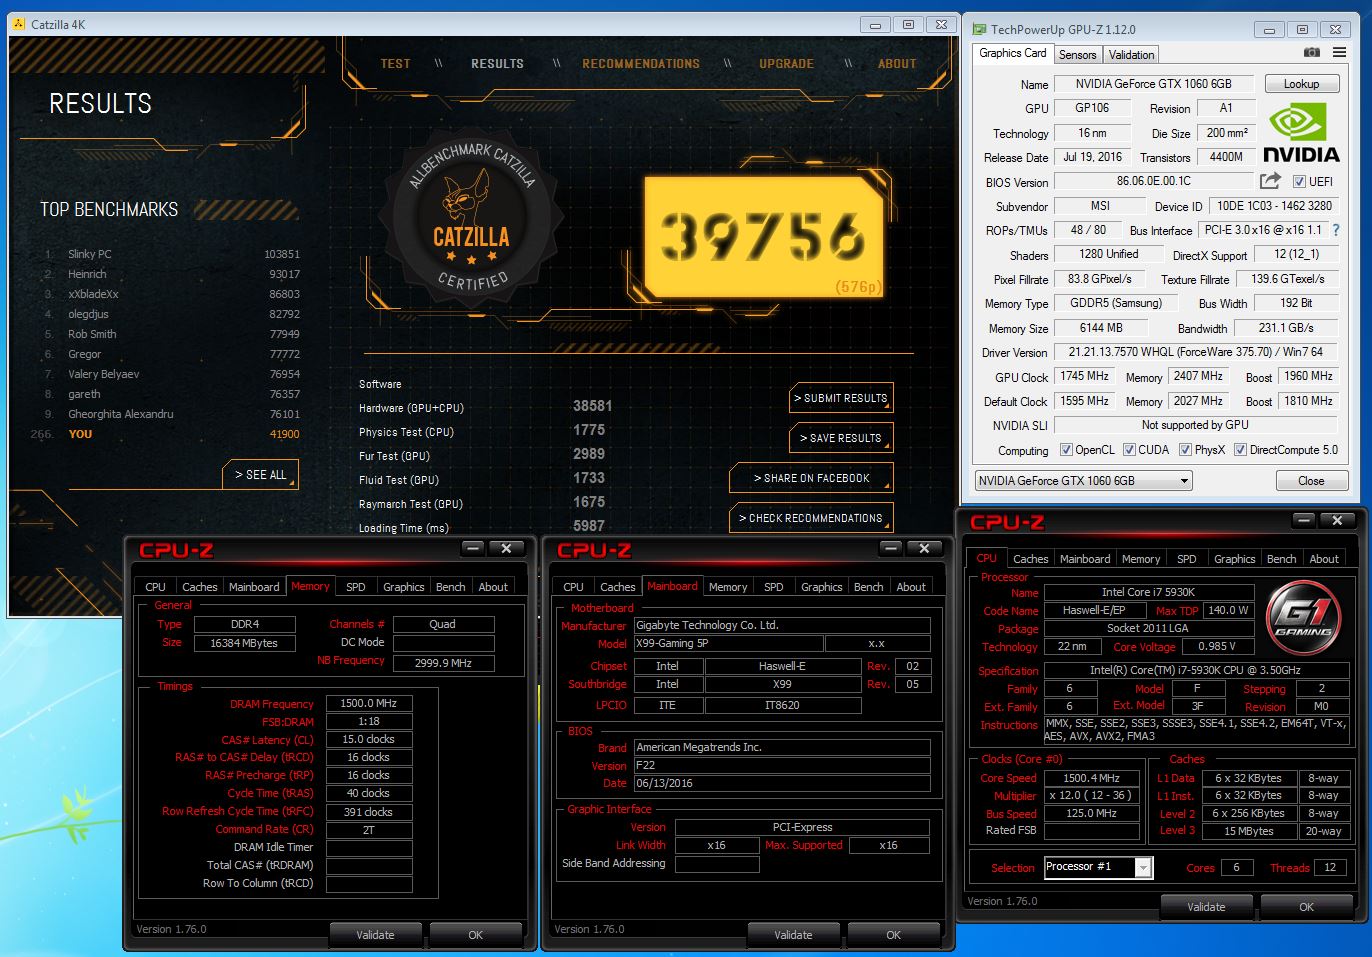Screen dimensions: 1372x957
Task: Select Gheorghita Alexandru benchmark entry
Action: [x=171, y=414]
